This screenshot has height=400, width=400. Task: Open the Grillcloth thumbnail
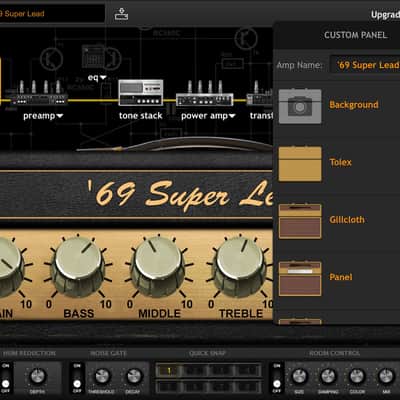(300, 221)
